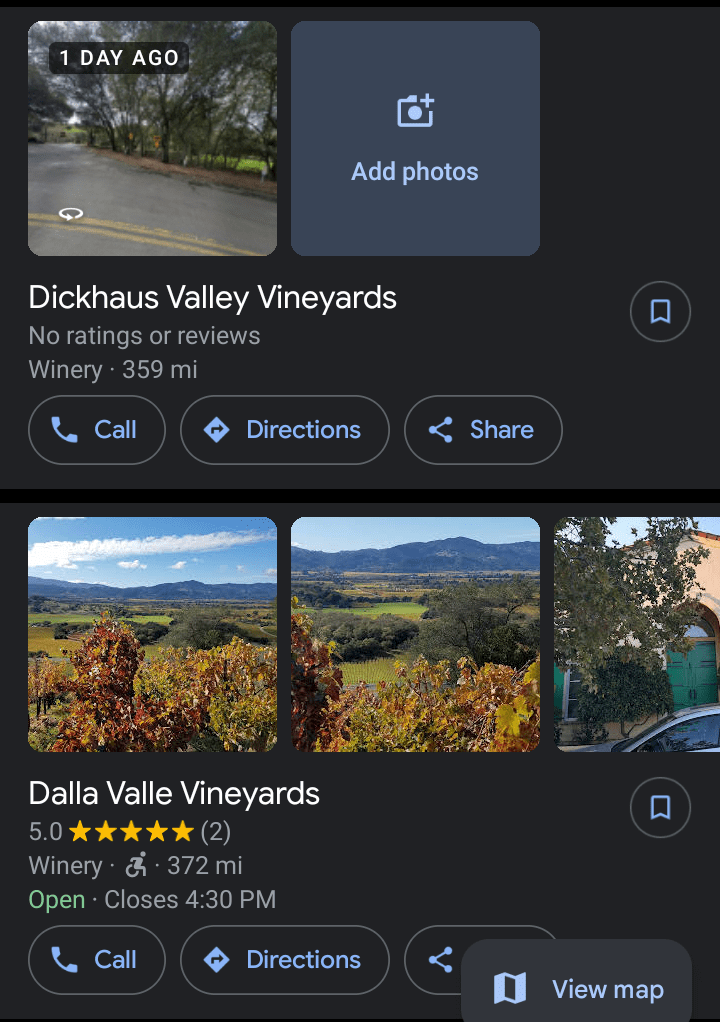
Task: Share Dickhaus Valley Vineyards listing
Action: [x=483, y=430]
